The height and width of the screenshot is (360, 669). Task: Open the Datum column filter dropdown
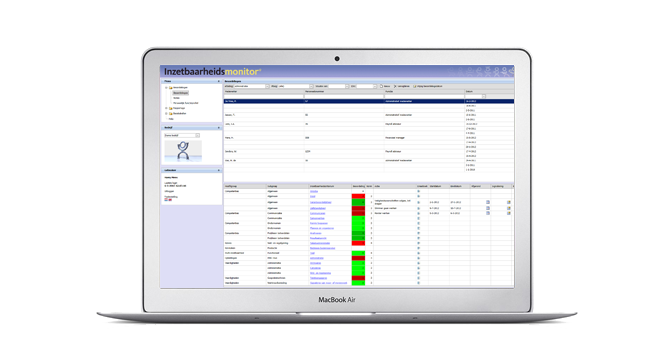[x=483, y=96]
